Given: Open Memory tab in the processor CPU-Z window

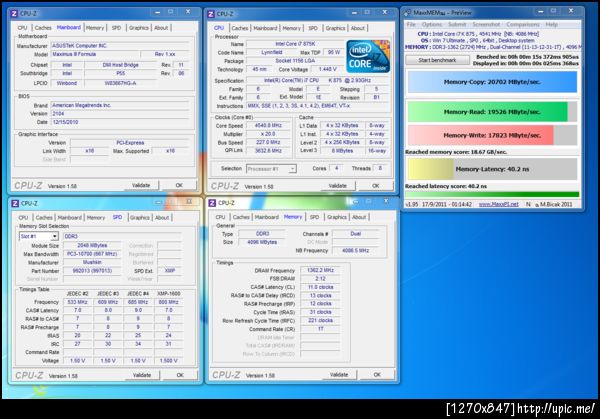Looking at the screenshot, I should point(292,28).
